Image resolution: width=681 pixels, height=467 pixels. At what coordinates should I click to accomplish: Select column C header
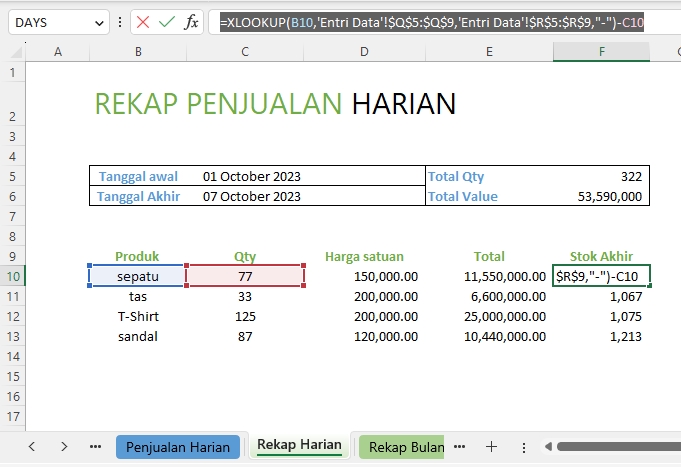(245, 52)
